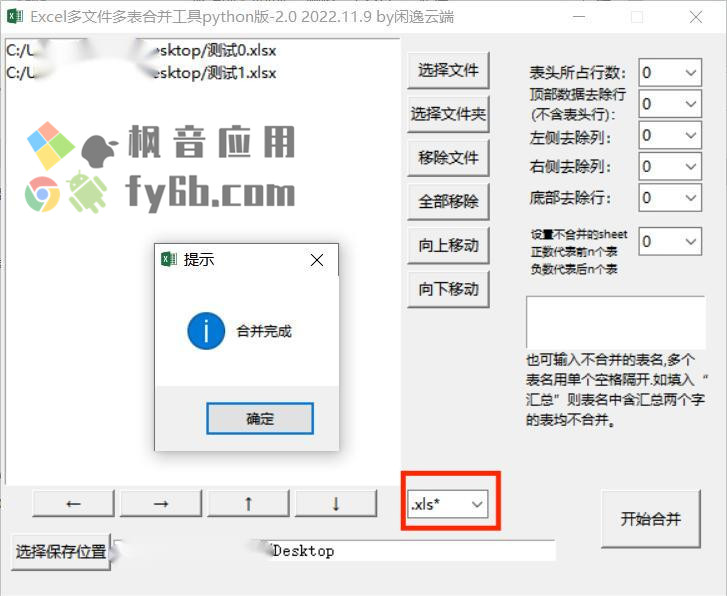Click the sheet names text input box

(x=616, y=322)
